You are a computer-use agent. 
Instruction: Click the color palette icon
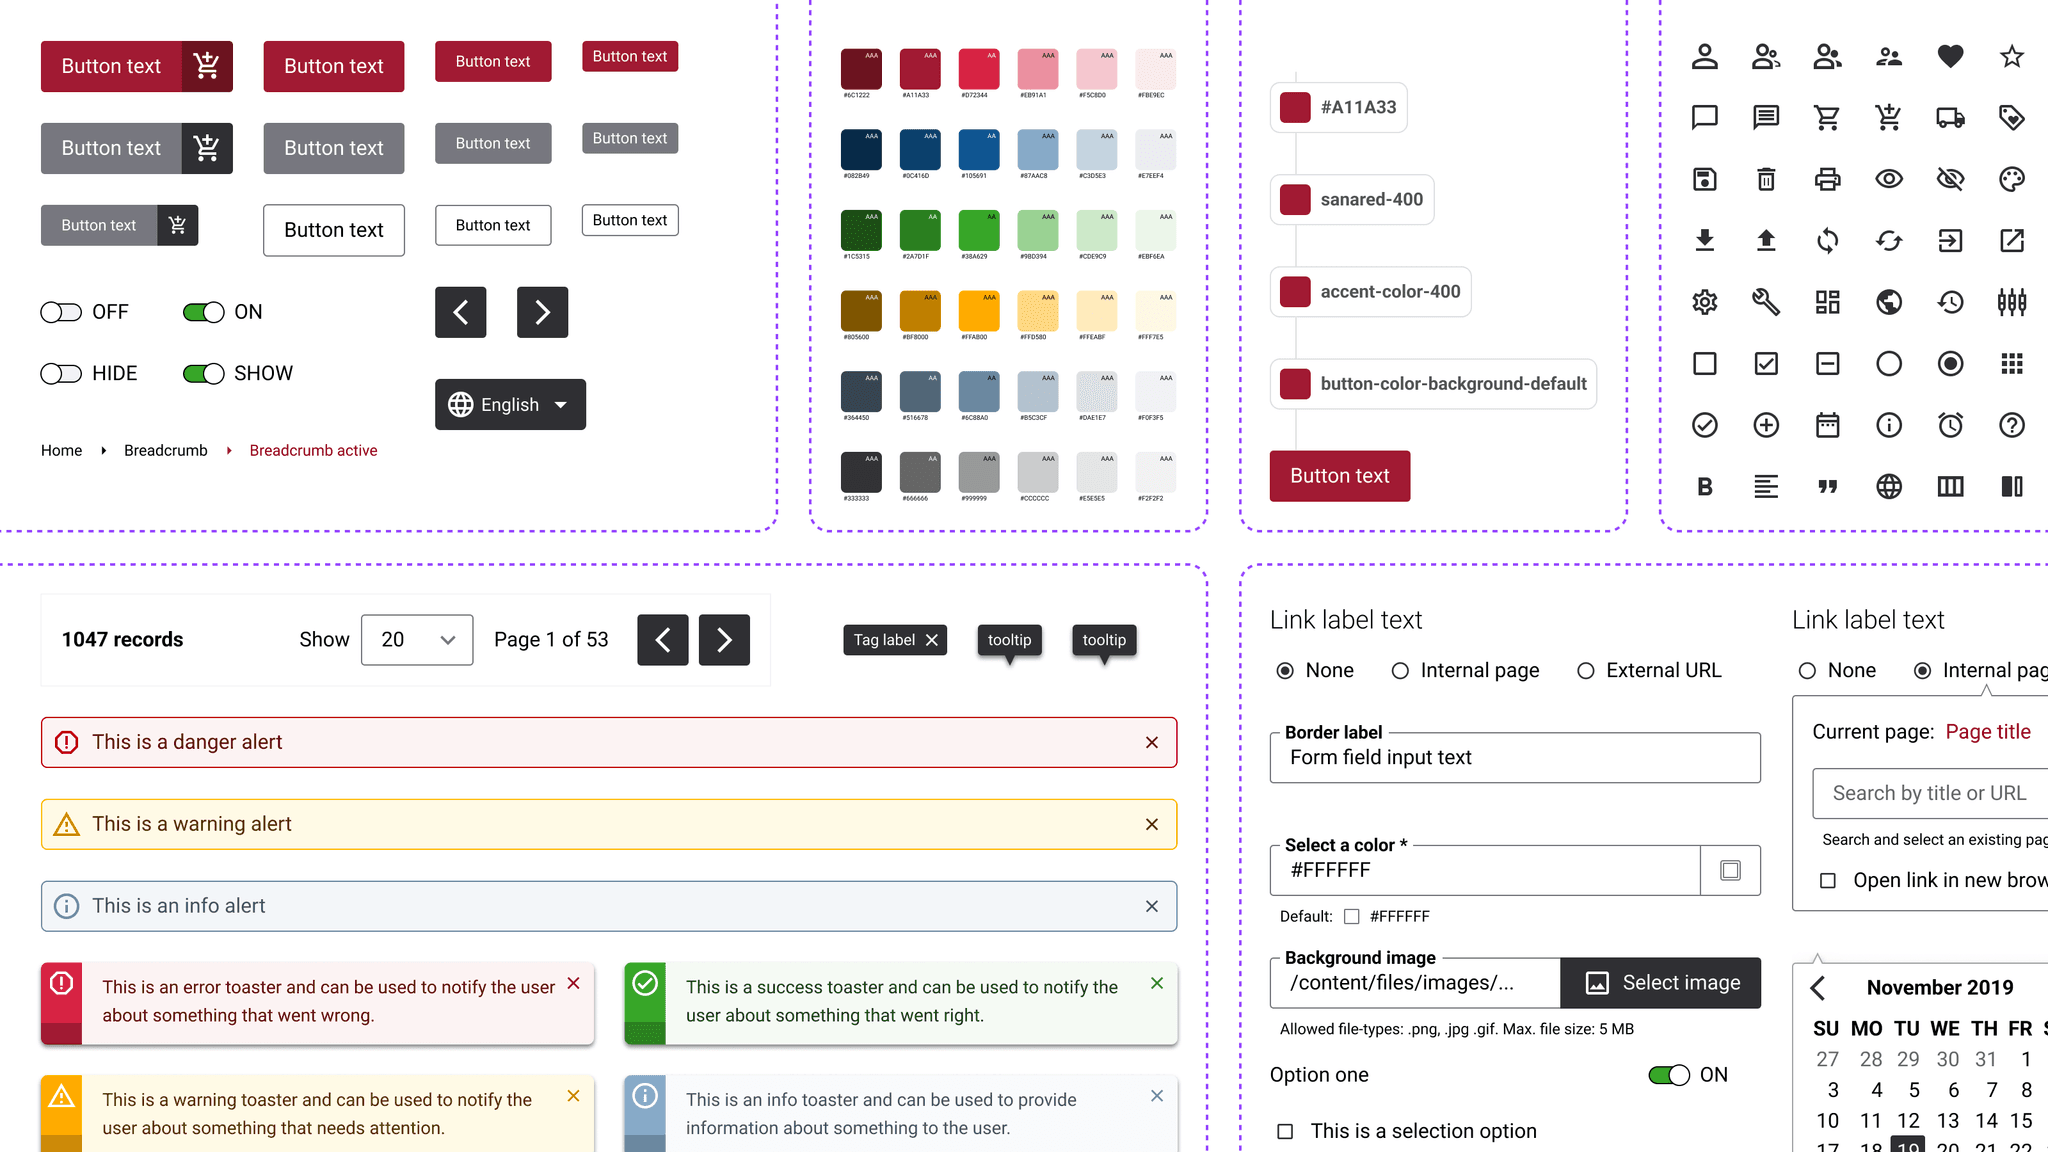click(2011, 179)
